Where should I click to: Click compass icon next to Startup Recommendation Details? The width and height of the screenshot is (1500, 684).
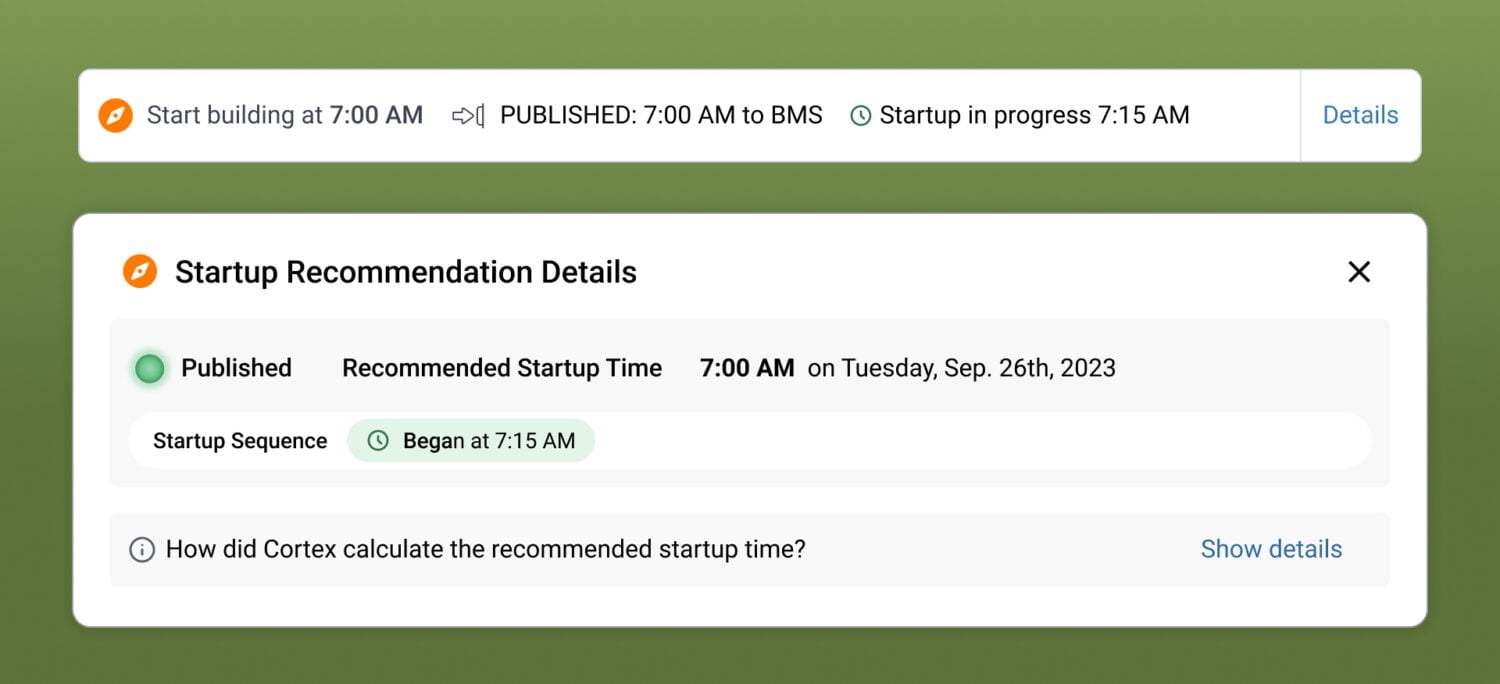(140, 272)
